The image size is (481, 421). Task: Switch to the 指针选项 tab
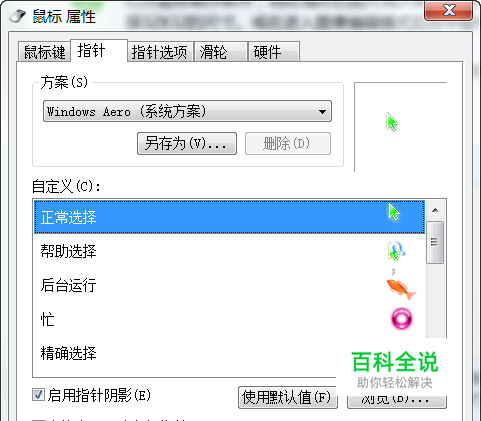click(160, 52)
